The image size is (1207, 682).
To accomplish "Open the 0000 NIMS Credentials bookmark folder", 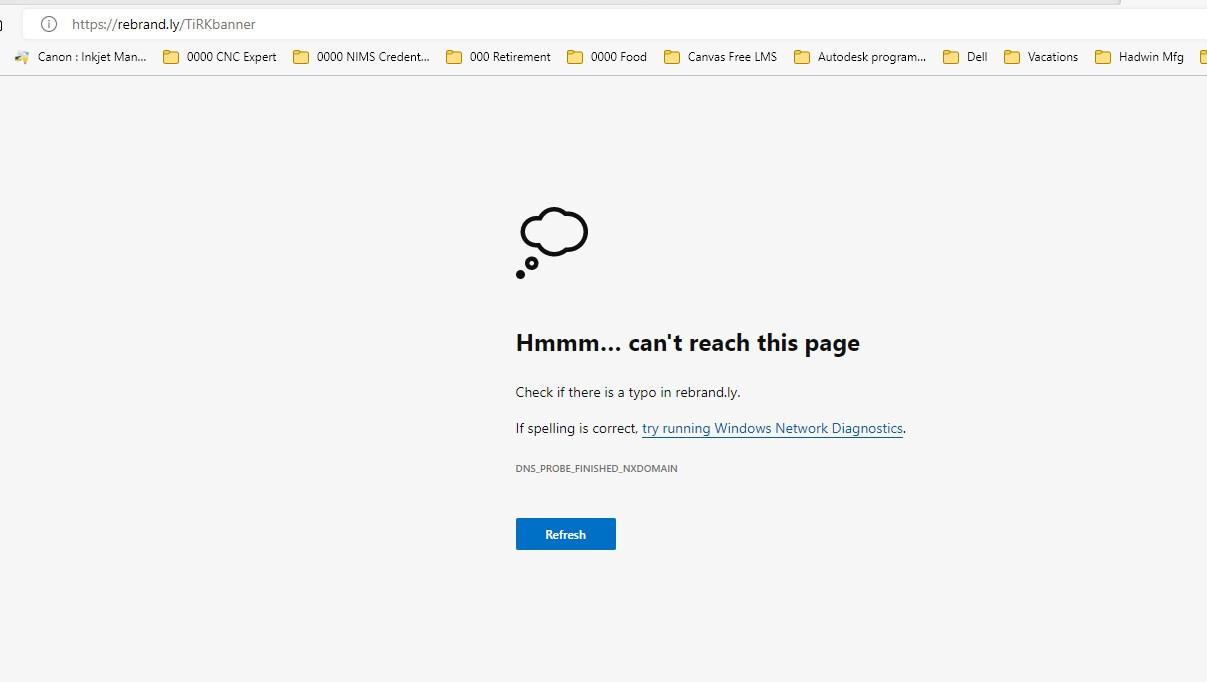I will 361,57.
